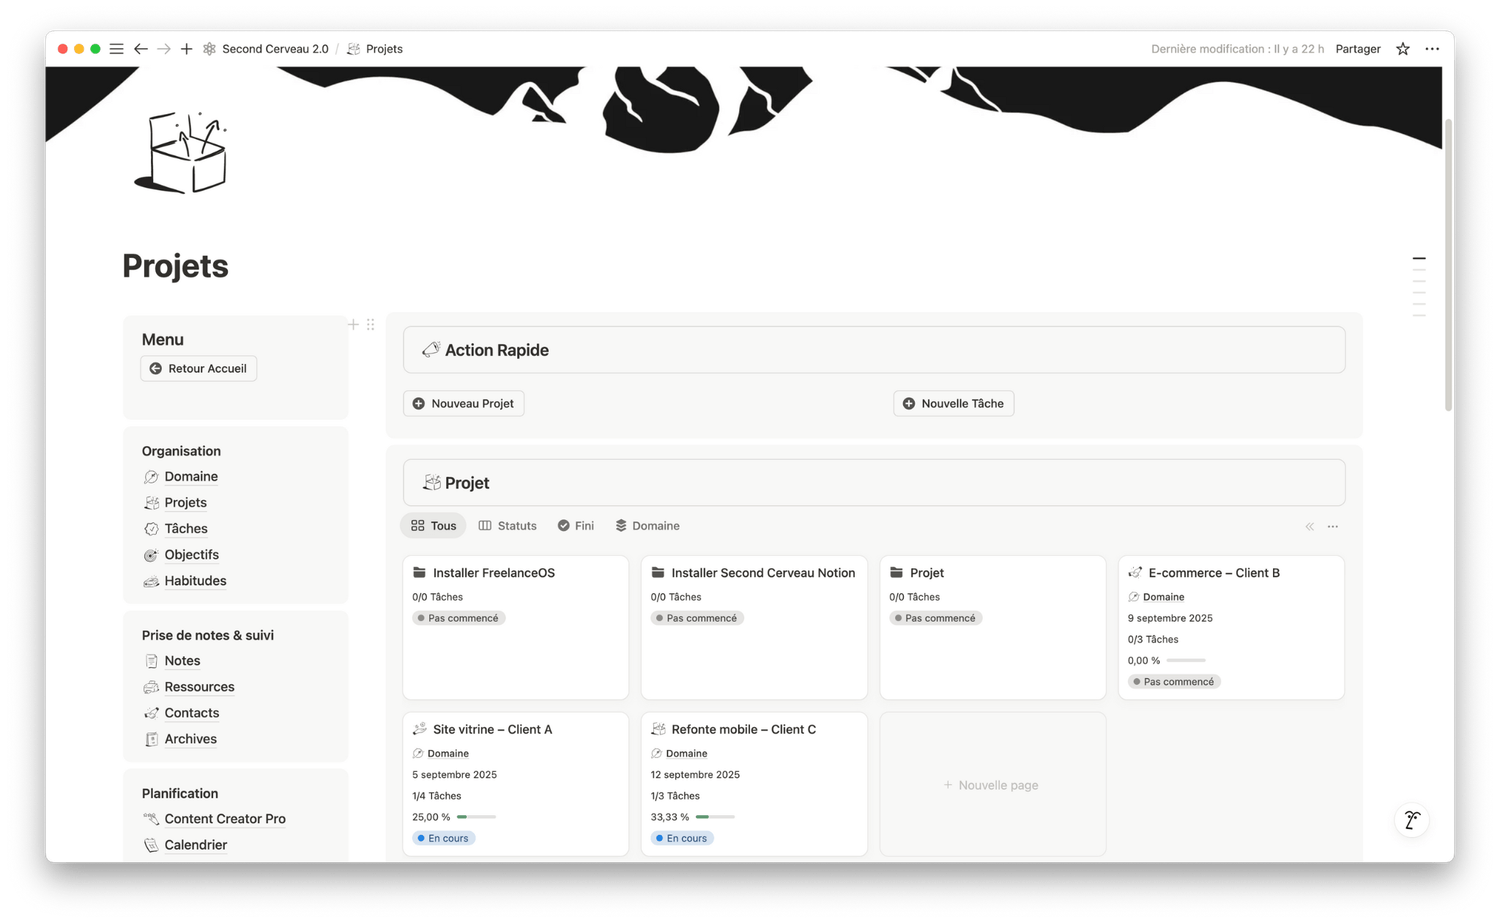Open E-commerce – Client B card

1231,627
